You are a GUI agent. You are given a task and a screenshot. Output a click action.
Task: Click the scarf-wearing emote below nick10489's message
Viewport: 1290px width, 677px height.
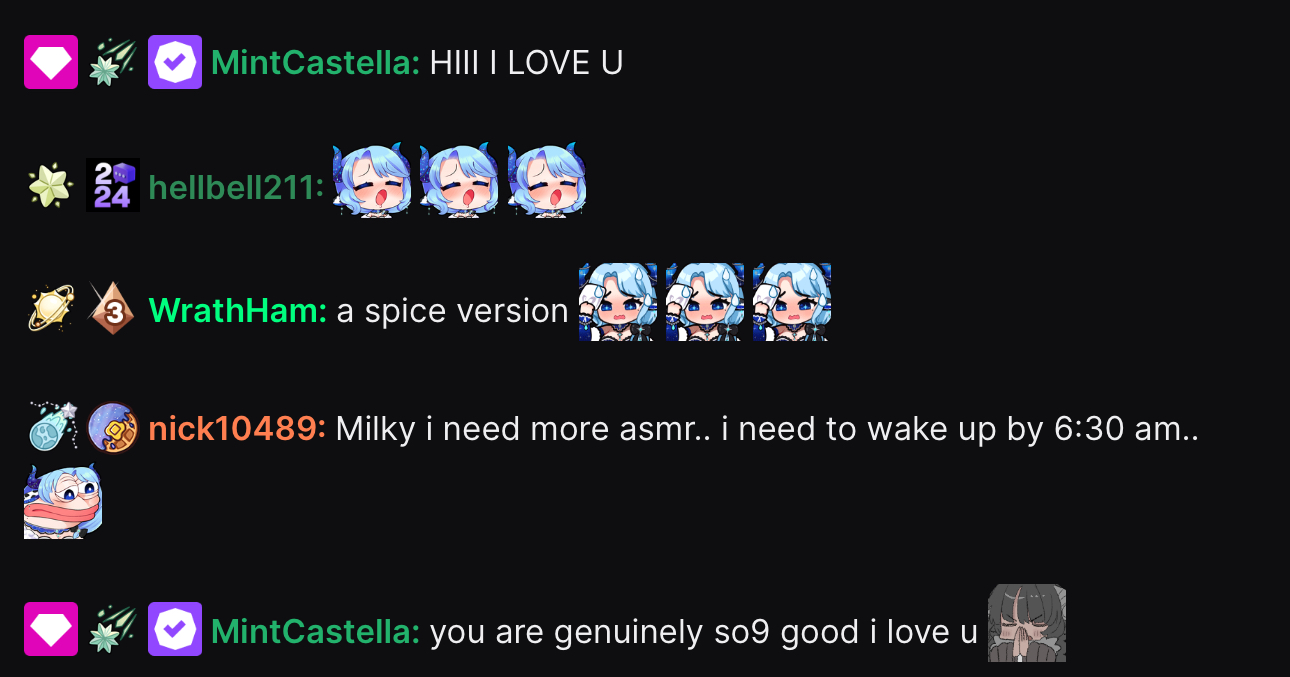(x=63, y=501)
